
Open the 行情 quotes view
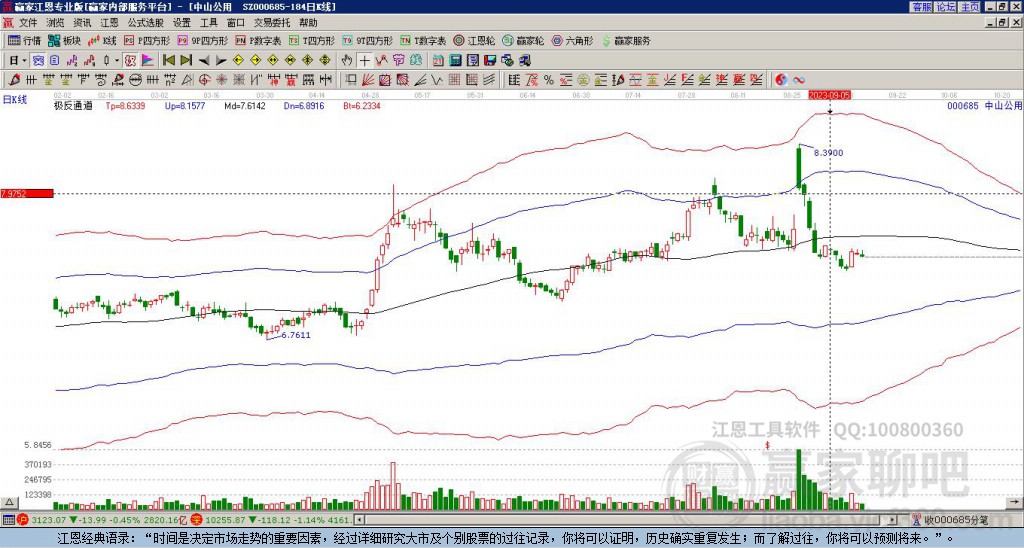[24, 40]
